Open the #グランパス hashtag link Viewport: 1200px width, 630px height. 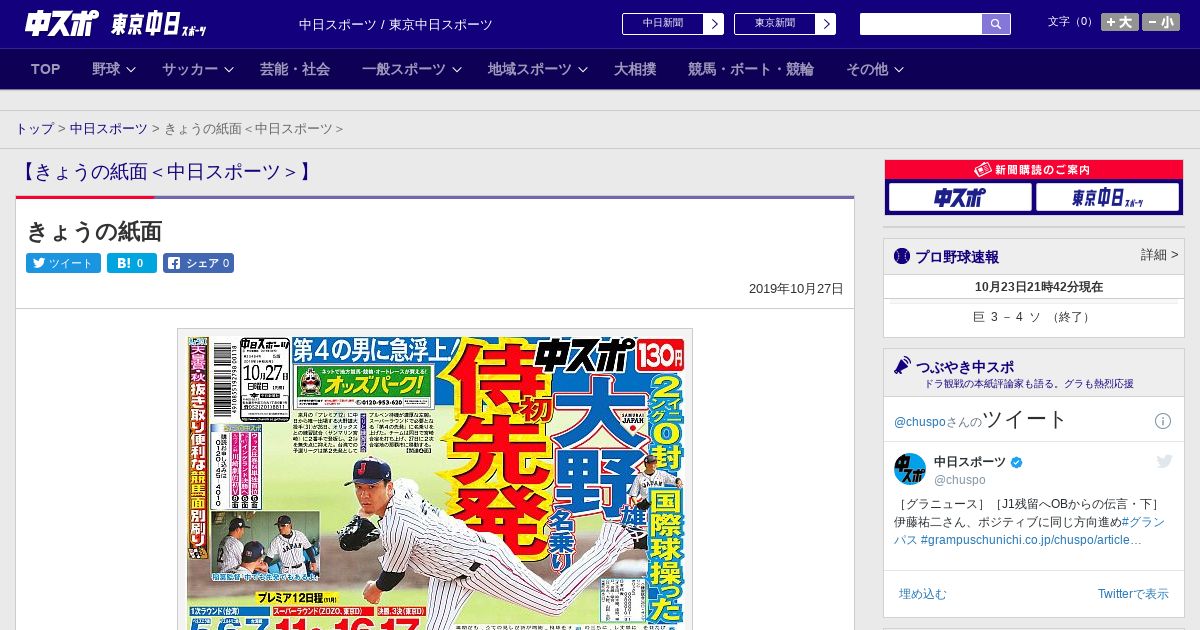click(1030, 530)
